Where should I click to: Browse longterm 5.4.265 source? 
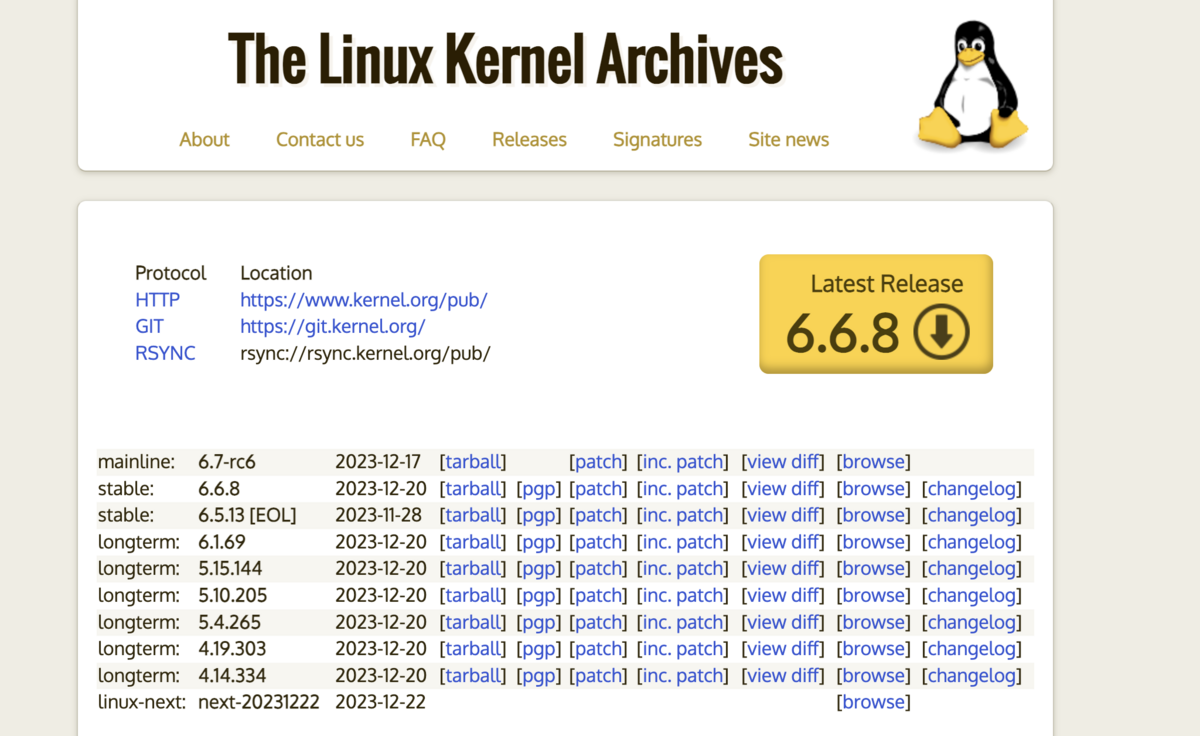[x=873, y=622]
